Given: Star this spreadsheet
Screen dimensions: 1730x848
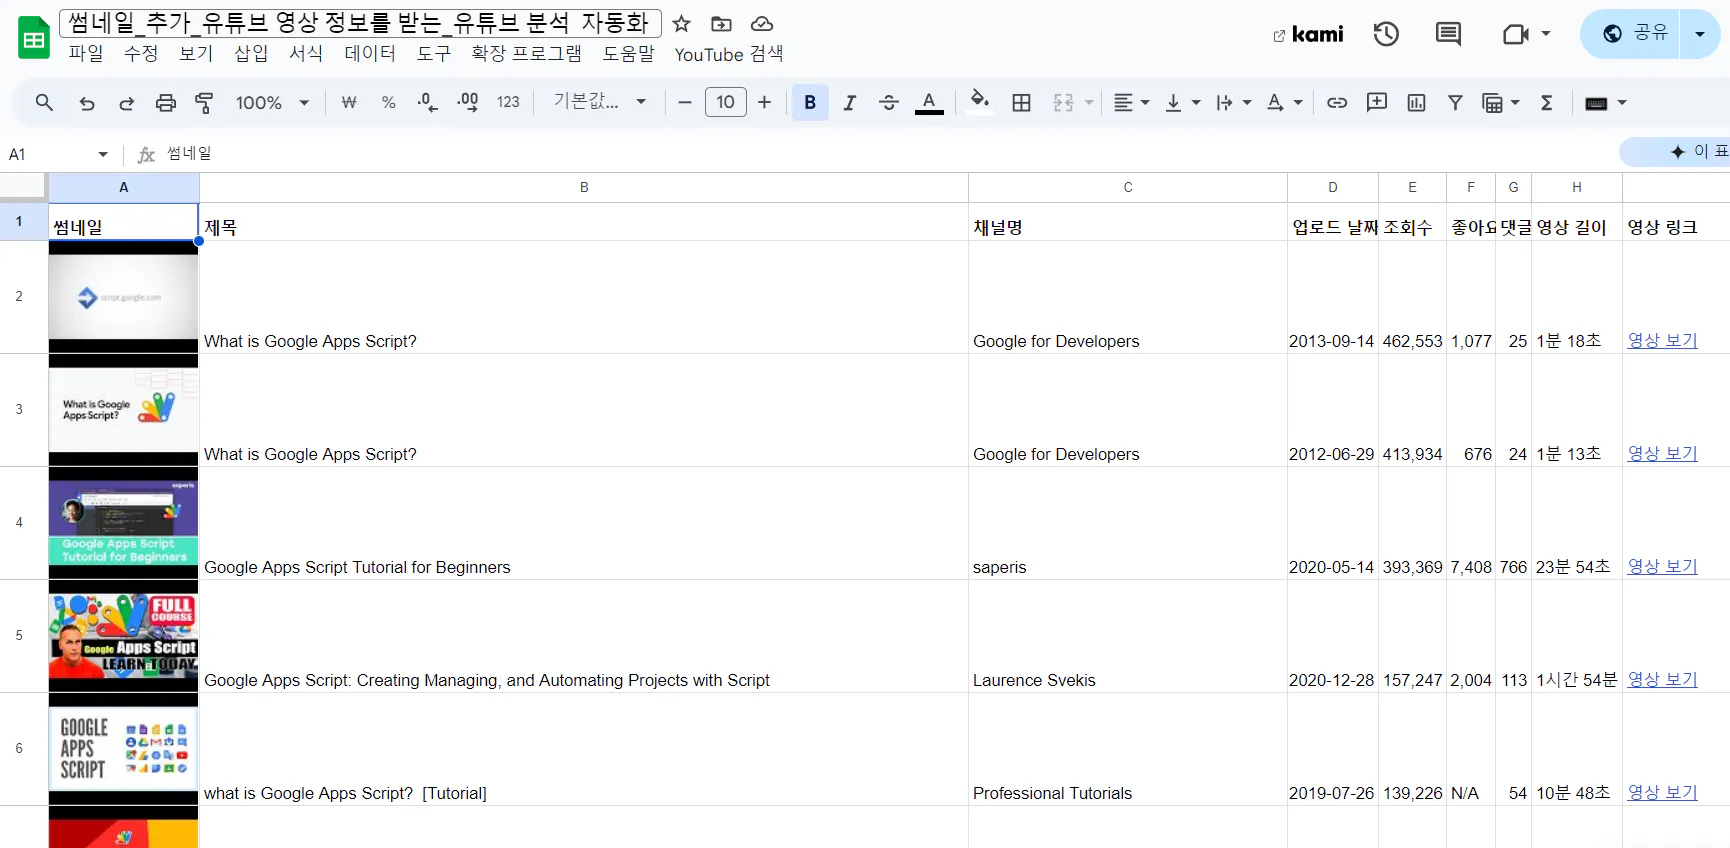Looking at the screenshot, I should pos(681,23).
